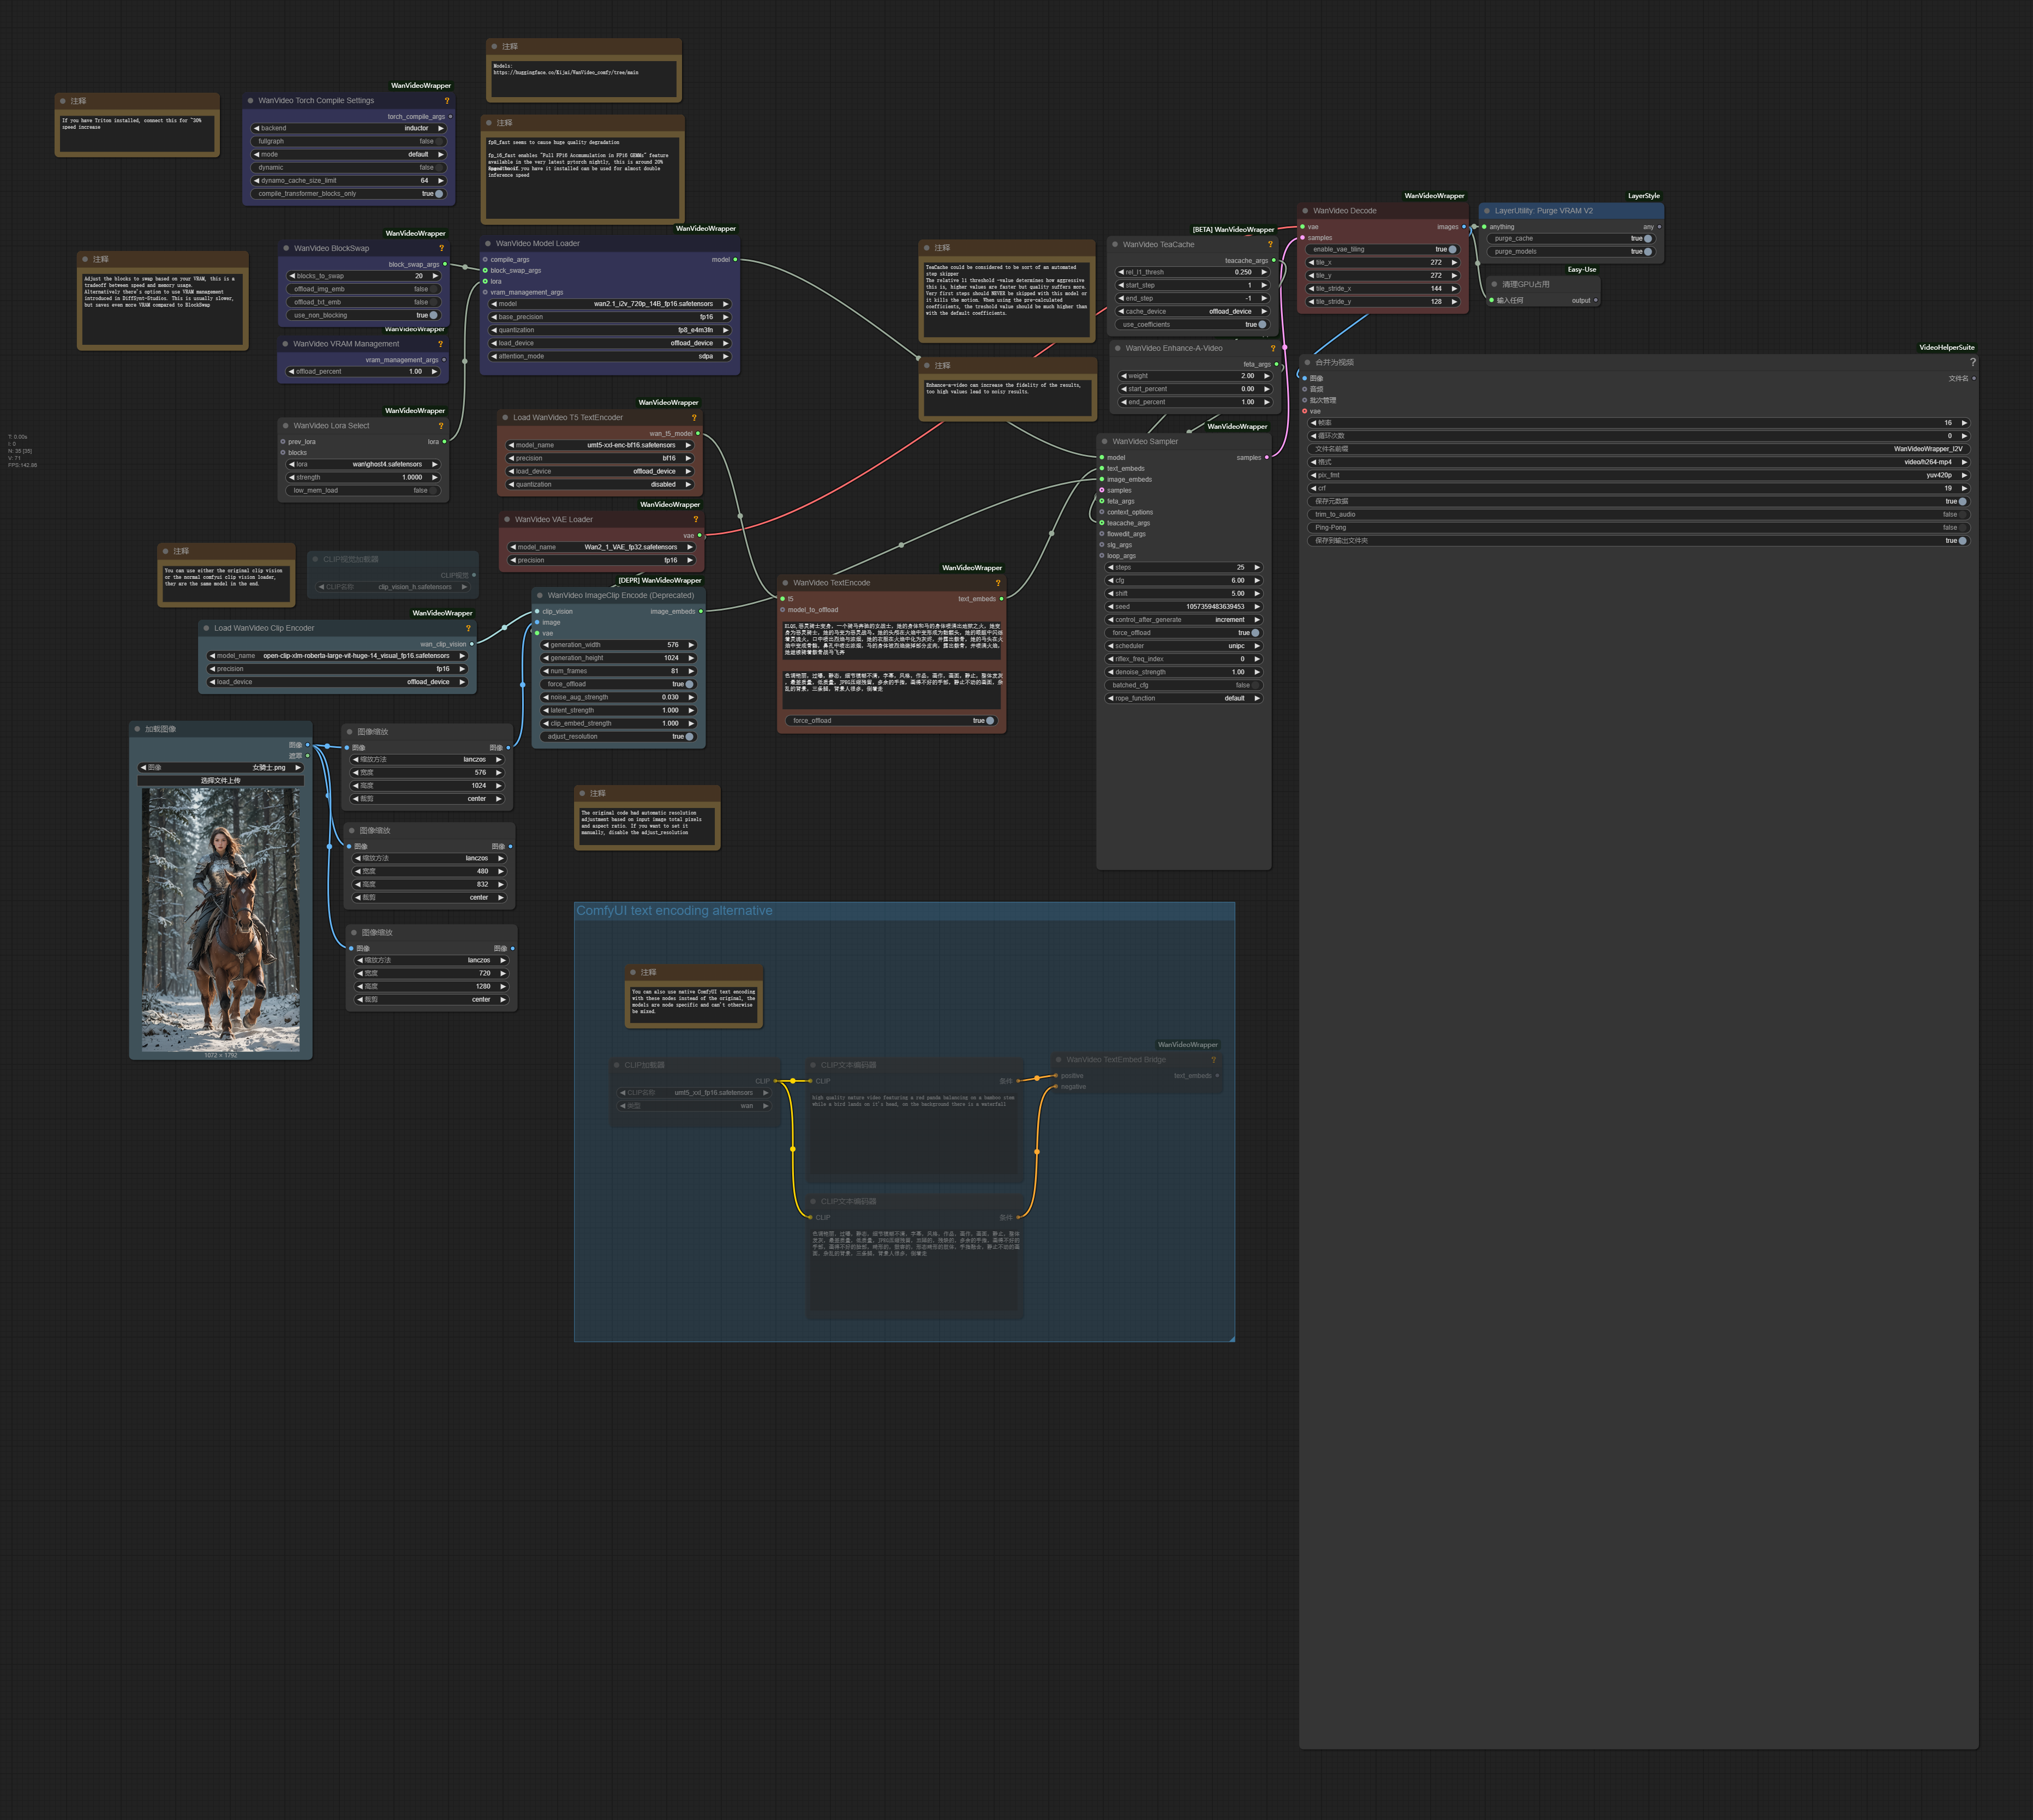Click help icon on WanVideo TextEncode node

997,583
